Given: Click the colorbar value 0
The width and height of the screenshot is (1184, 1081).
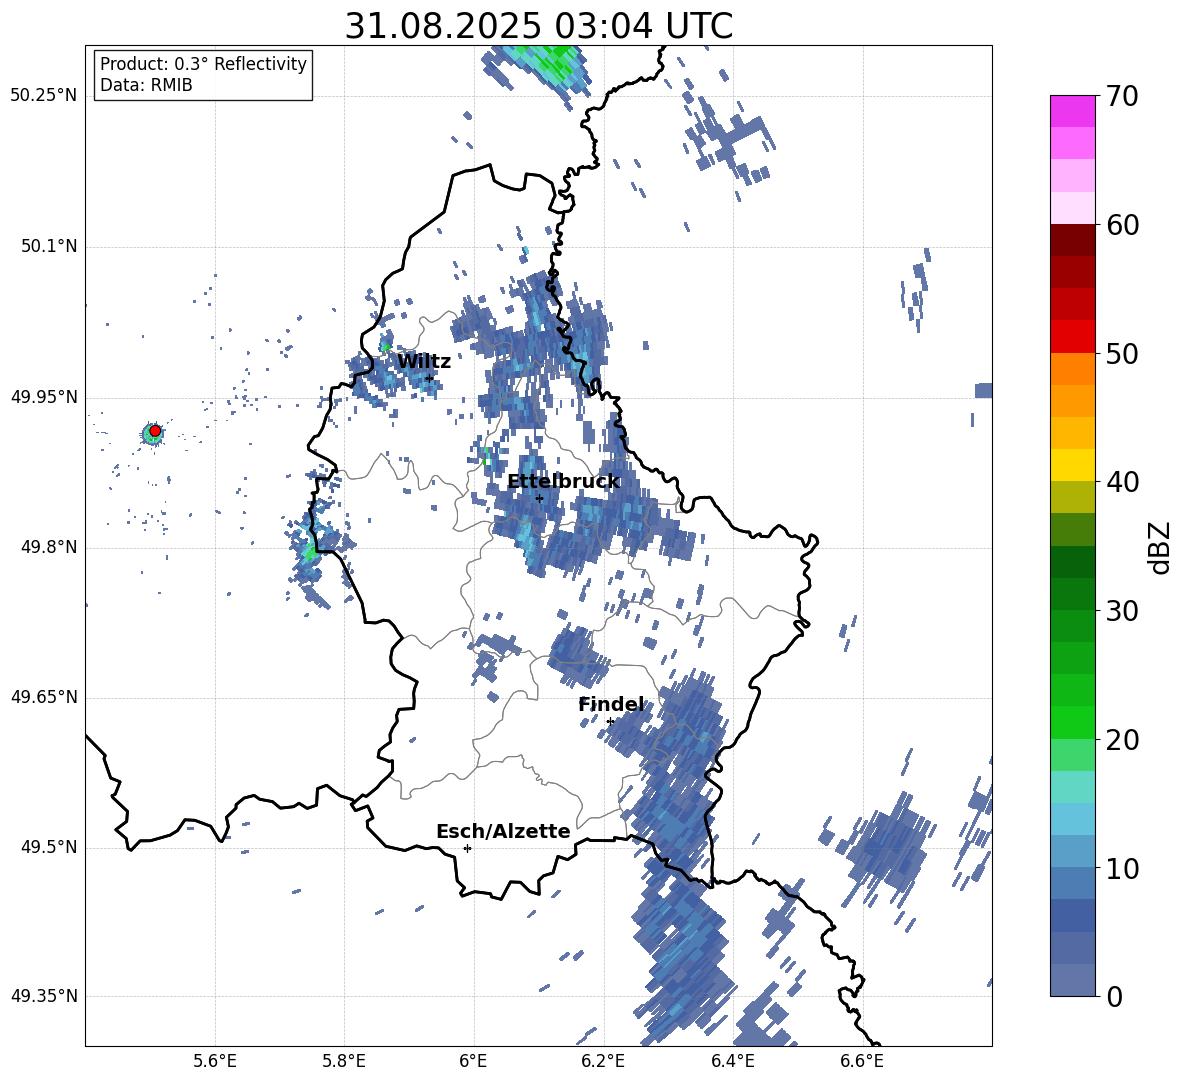Looking at the screenshot, I should click(1114, 996).
